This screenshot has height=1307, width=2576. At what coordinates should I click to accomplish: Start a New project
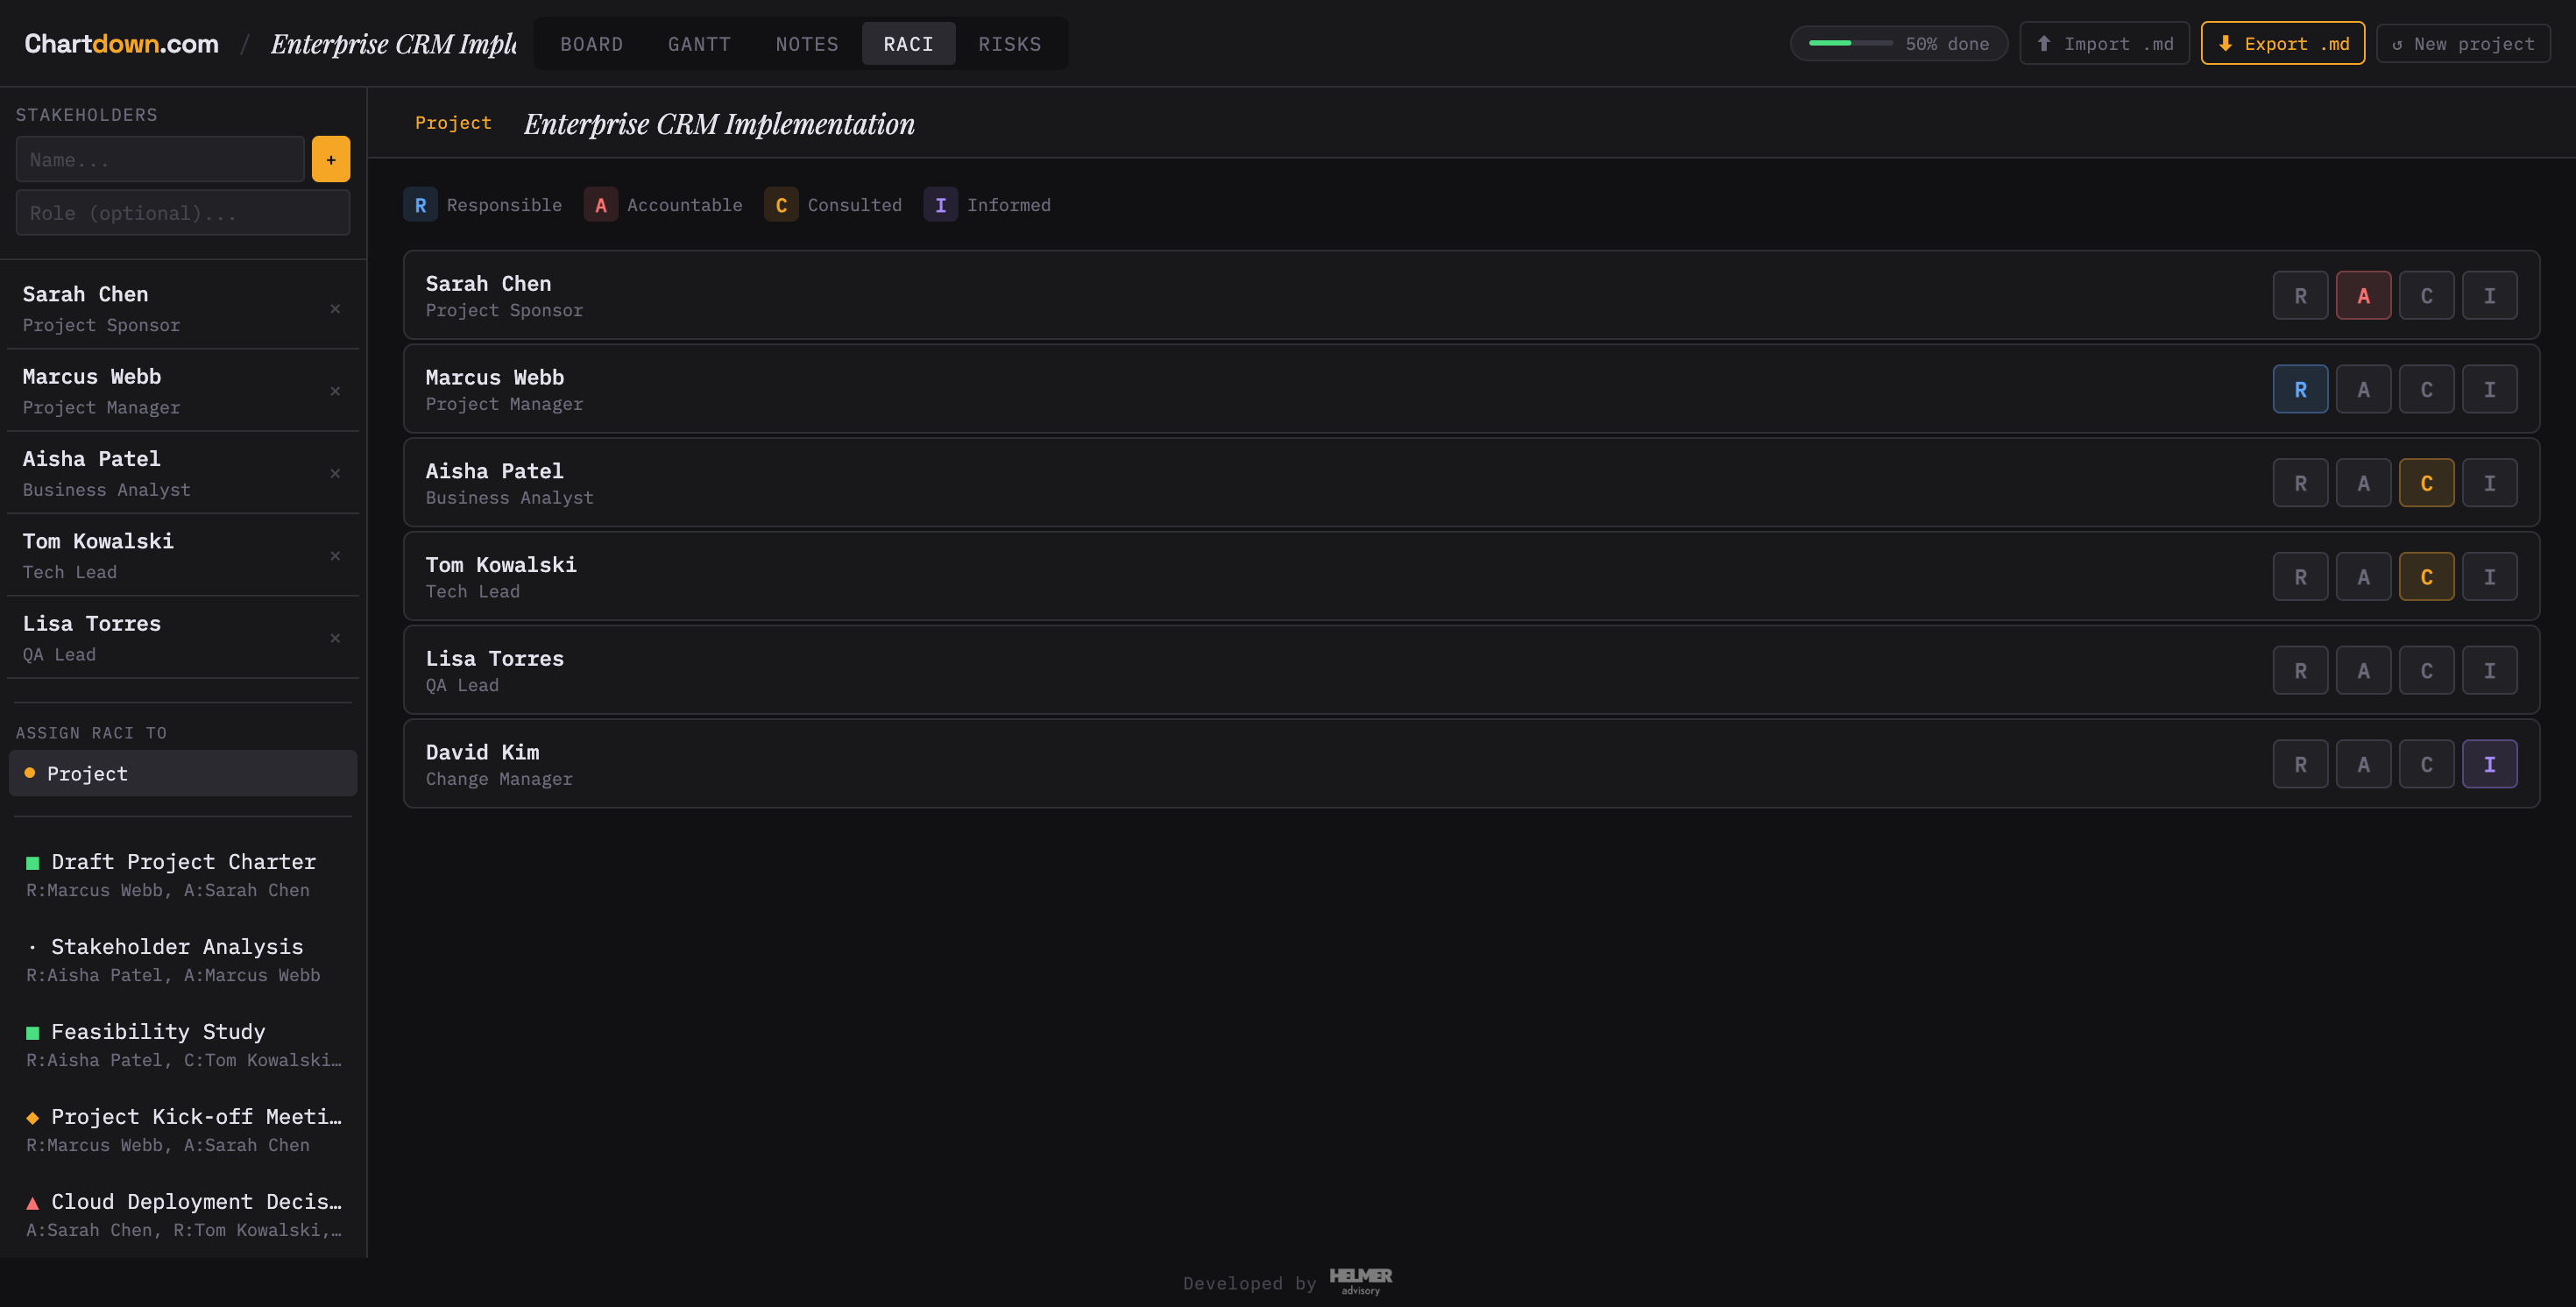click(x=2462, y=44)
